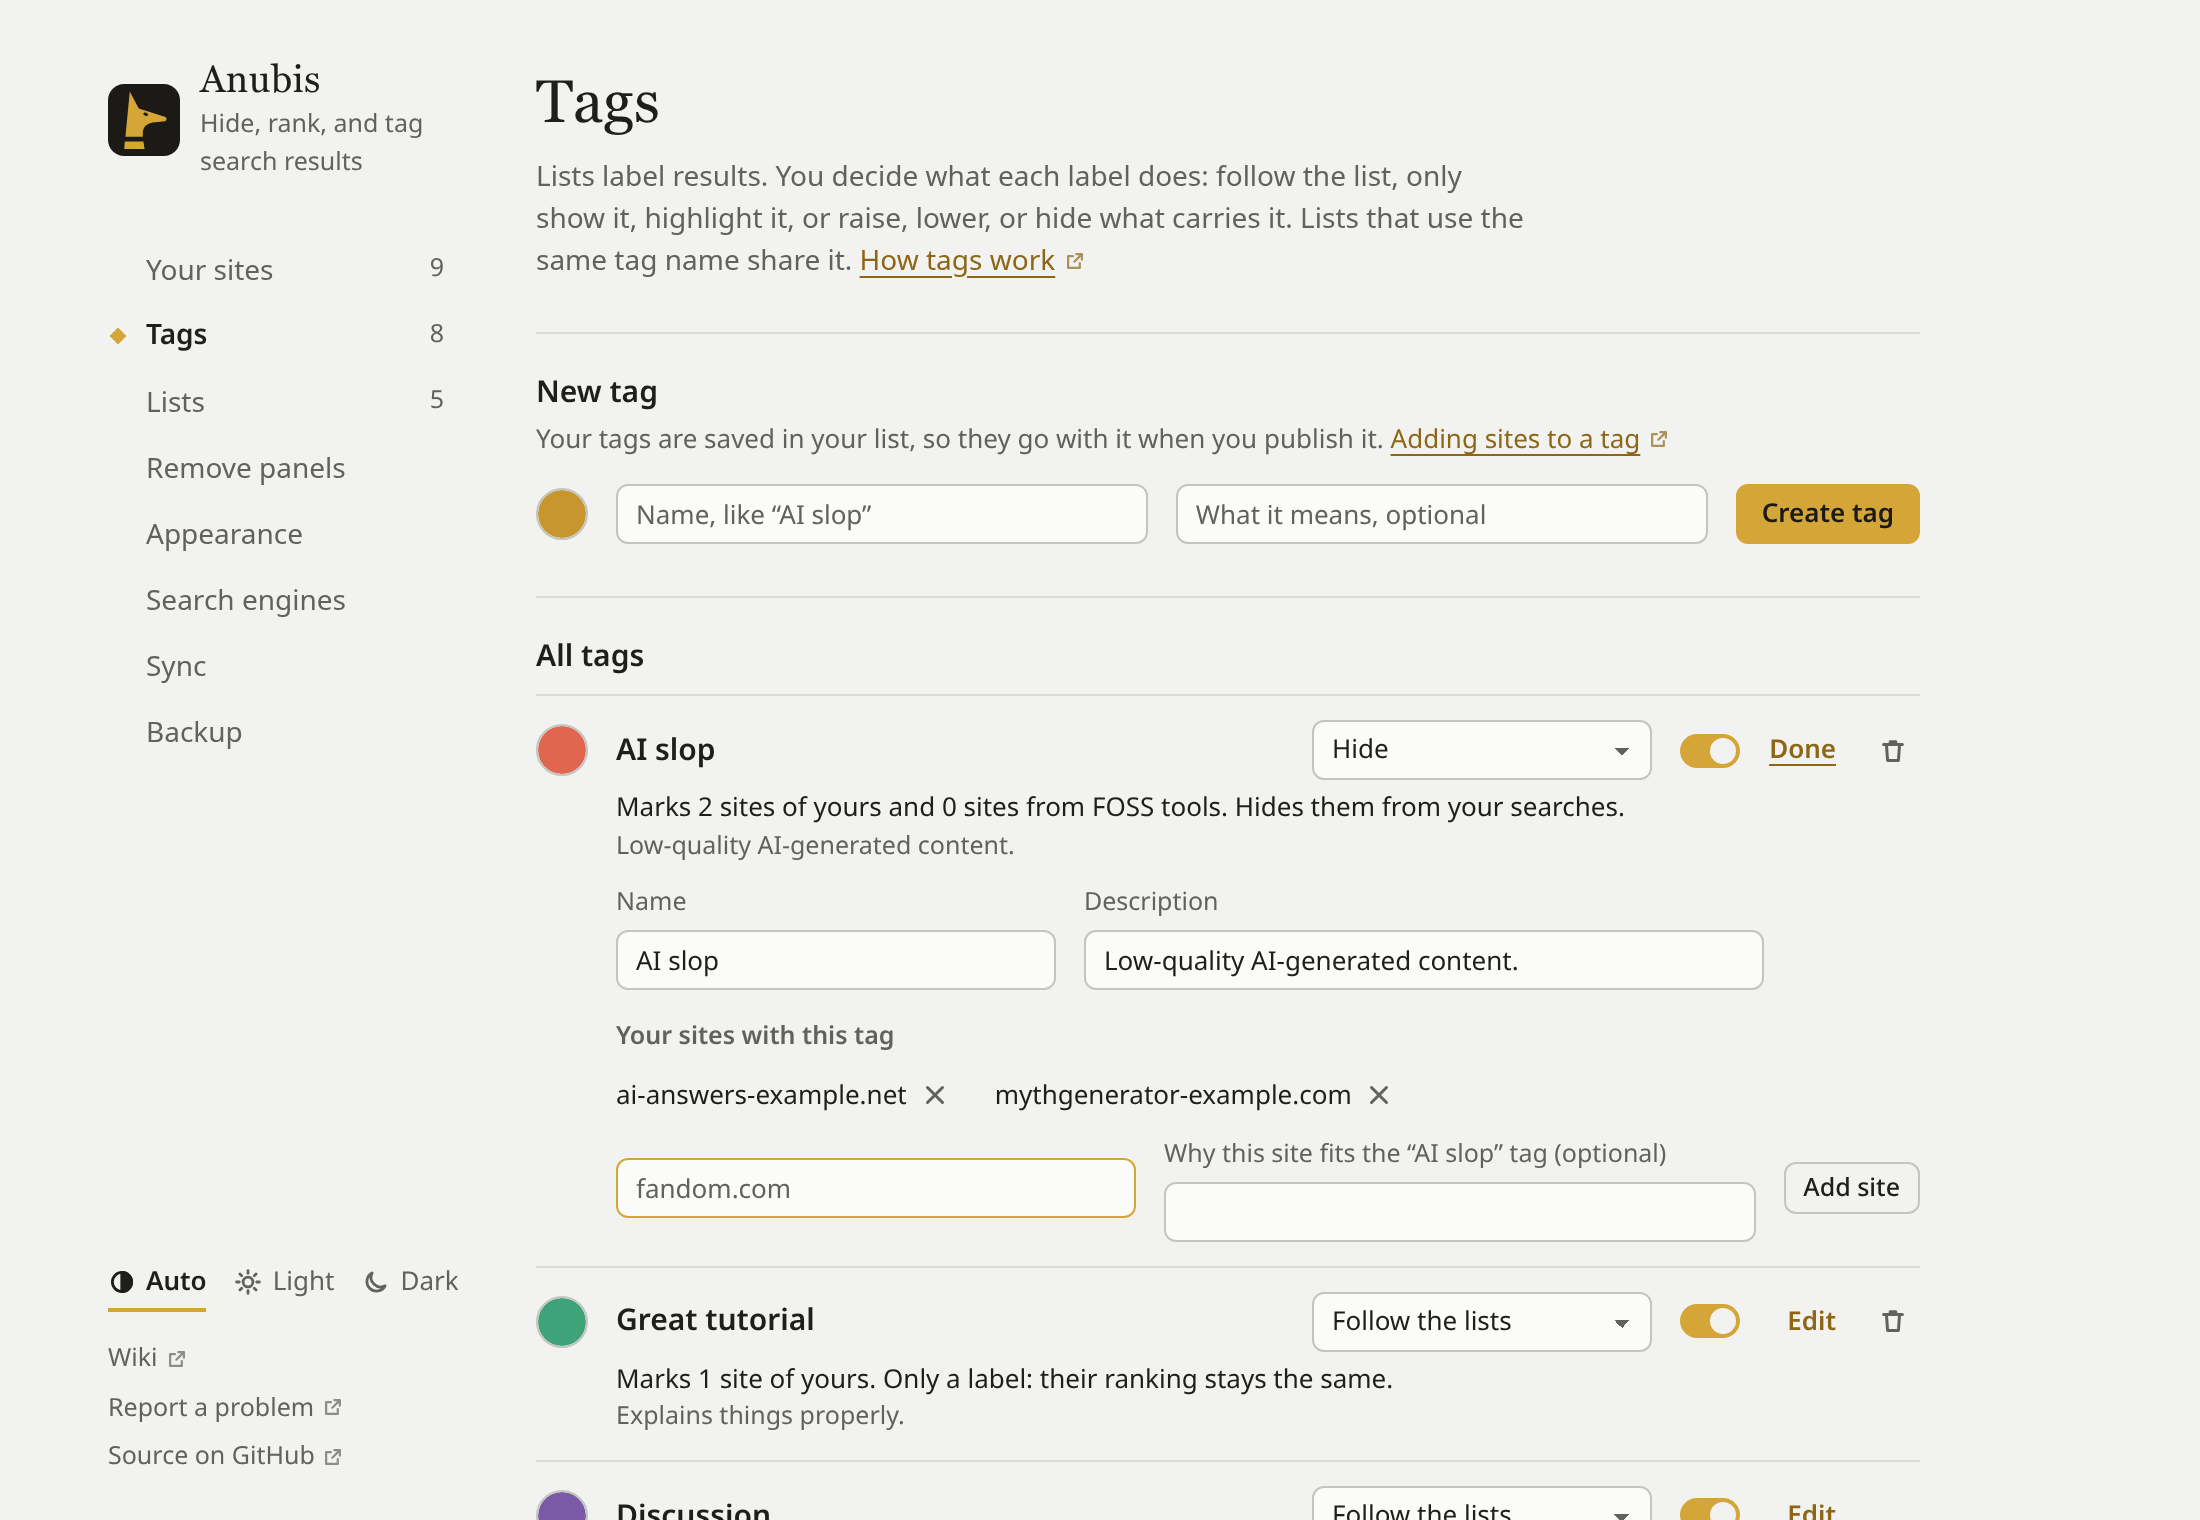Click external icon beside Source on GitHub
This screenshot has height=1520, width=2200.
(x=333, y=1456)
